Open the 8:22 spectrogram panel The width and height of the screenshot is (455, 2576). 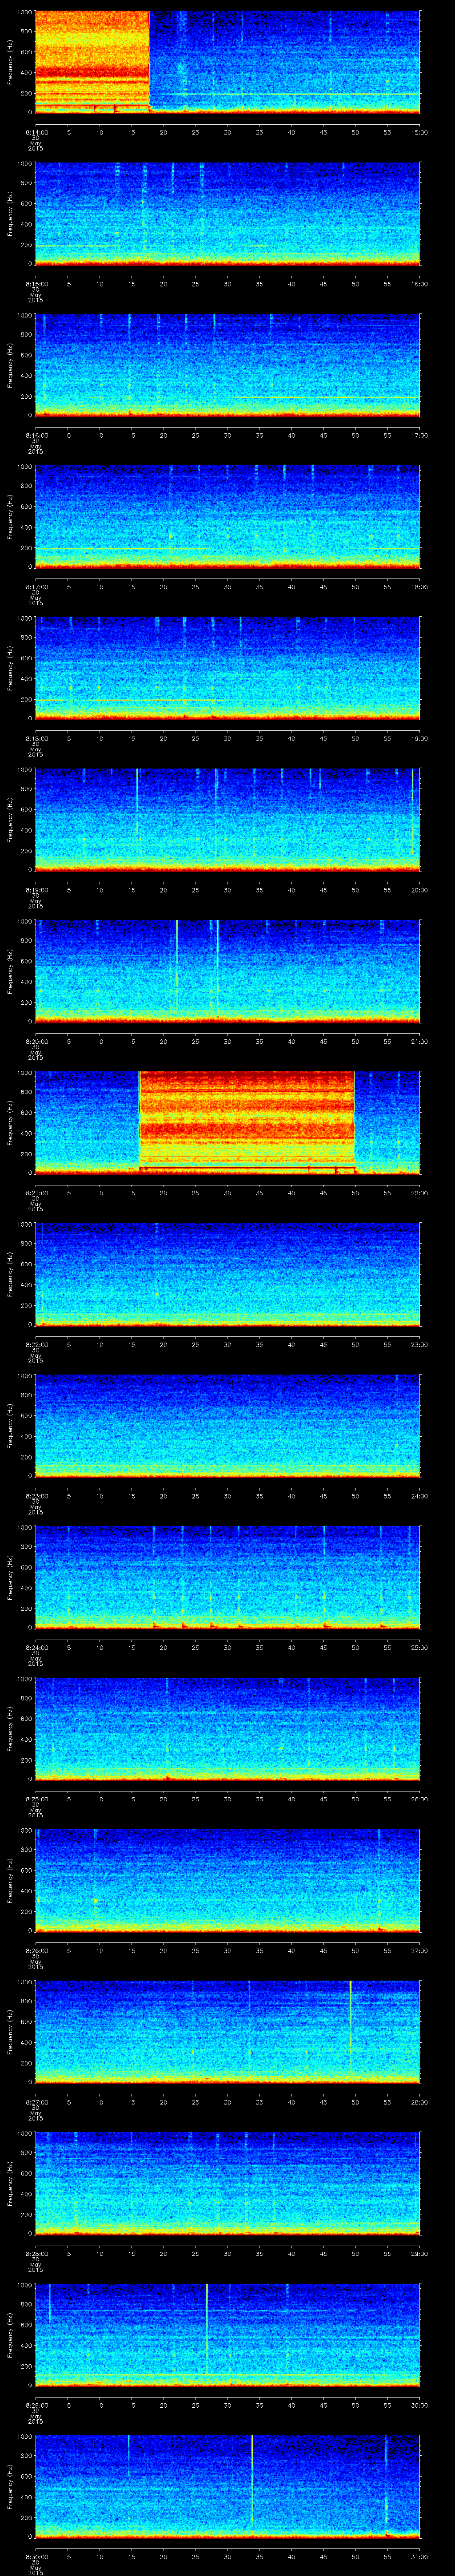click(227, 1274)
